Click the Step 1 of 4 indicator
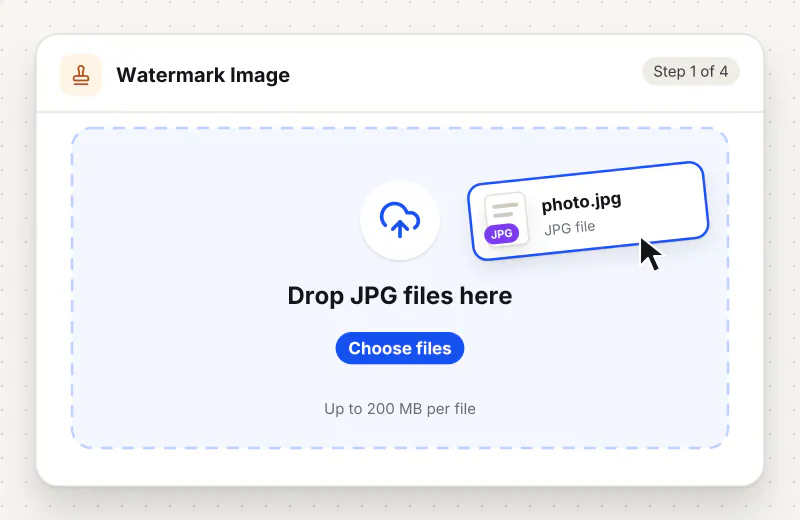Image resolution: width=800 pixels, height=520 pixels. [x=690, y=71]
